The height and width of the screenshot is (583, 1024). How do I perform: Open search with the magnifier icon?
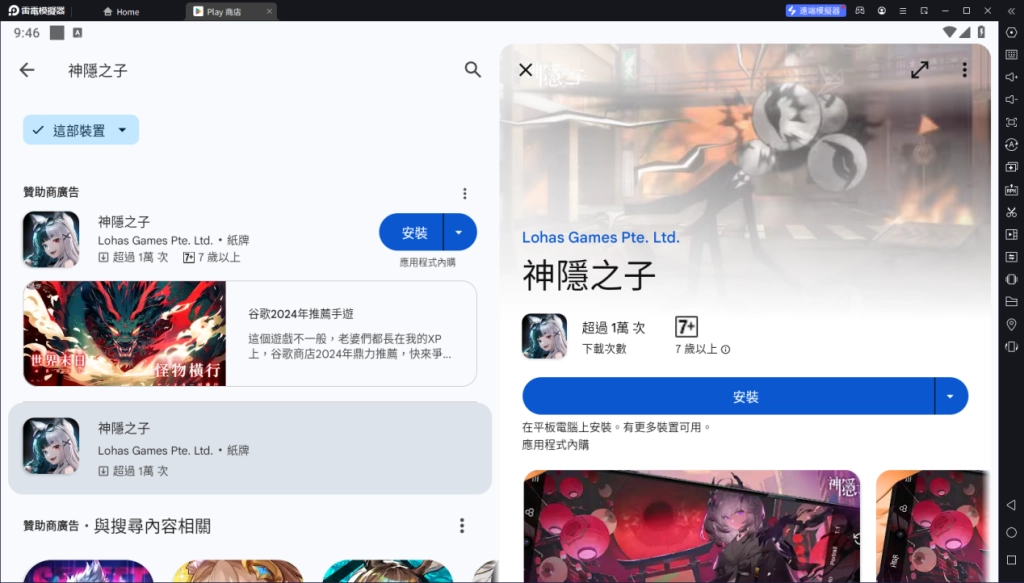tap(473, 70)
